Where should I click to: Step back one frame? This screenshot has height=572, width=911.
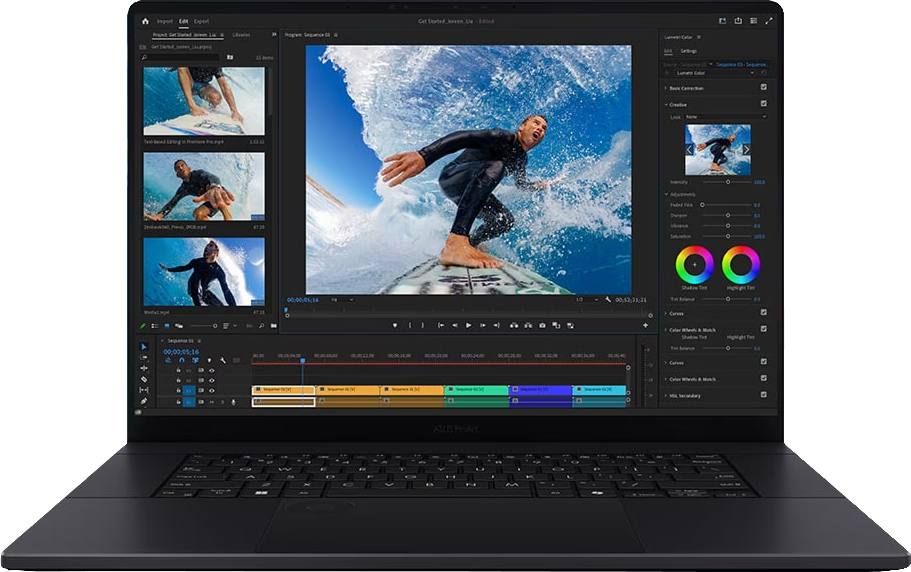455,325
